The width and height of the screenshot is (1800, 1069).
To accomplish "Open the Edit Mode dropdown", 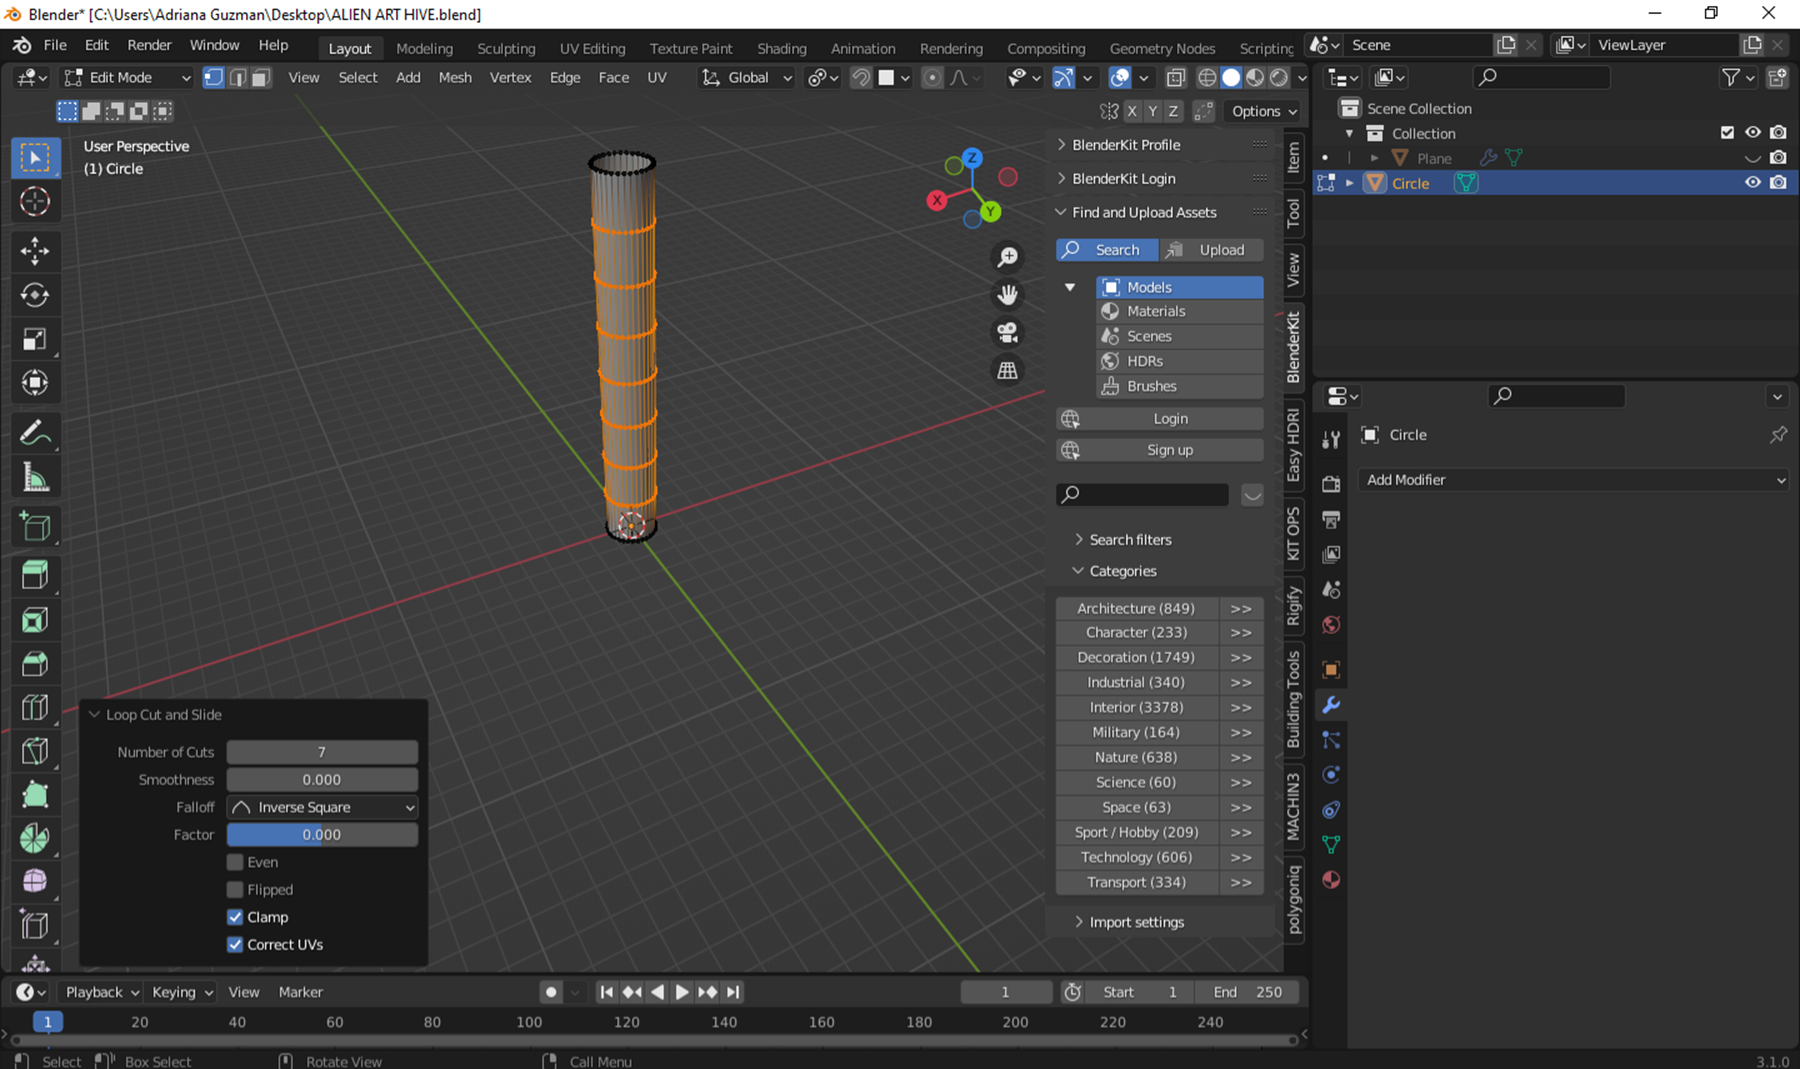I will 126,77.
